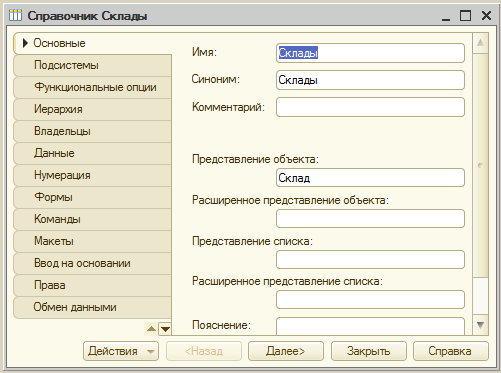Screen dimensions: 501x373
Task: Switch to the Подсистемы tab
Action: [x=92, y=65]
